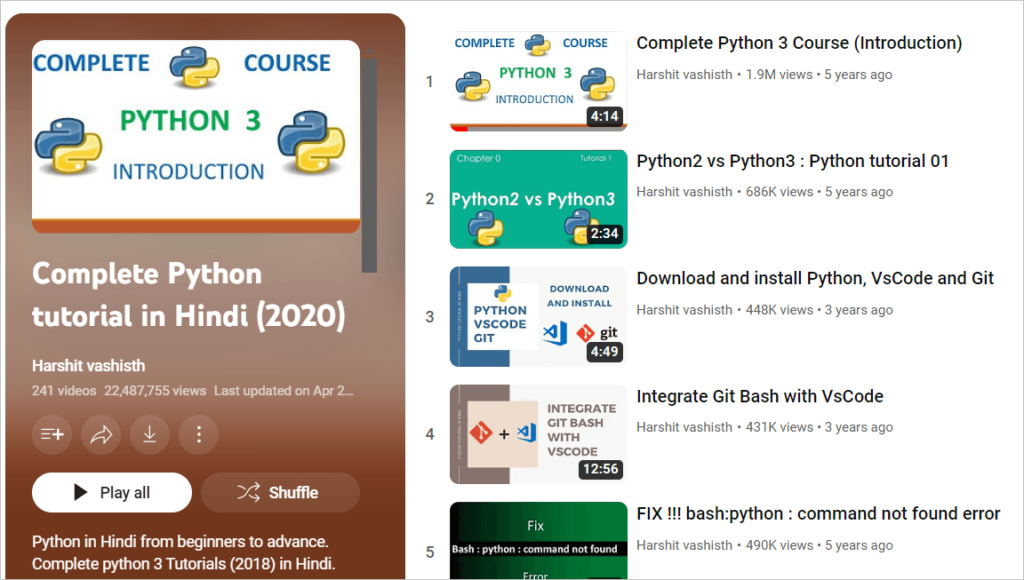
Task: Click the Python2 vs Python3 thumbnail
Action: coord(537,199)
